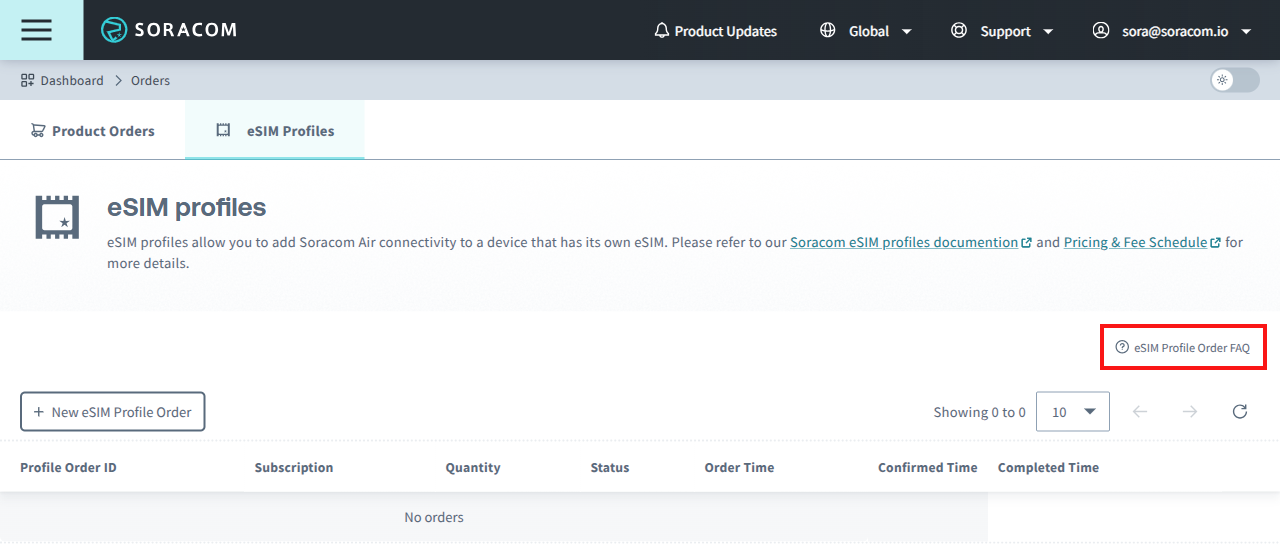Go to next page arrow
Screen dimensions: 1280x549
pyautogui.click(x=1190, y=411)
